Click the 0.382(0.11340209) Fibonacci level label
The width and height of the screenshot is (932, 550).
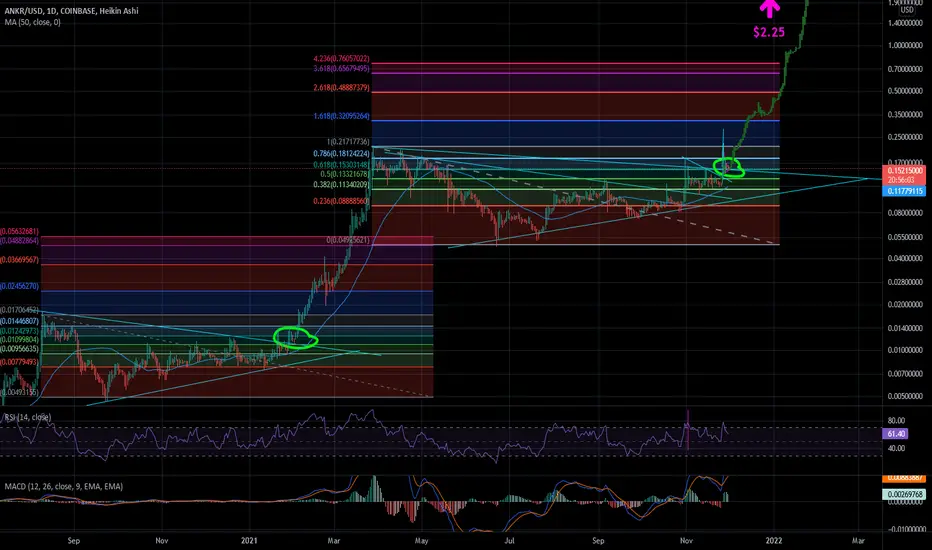click(x=341, y=186)
